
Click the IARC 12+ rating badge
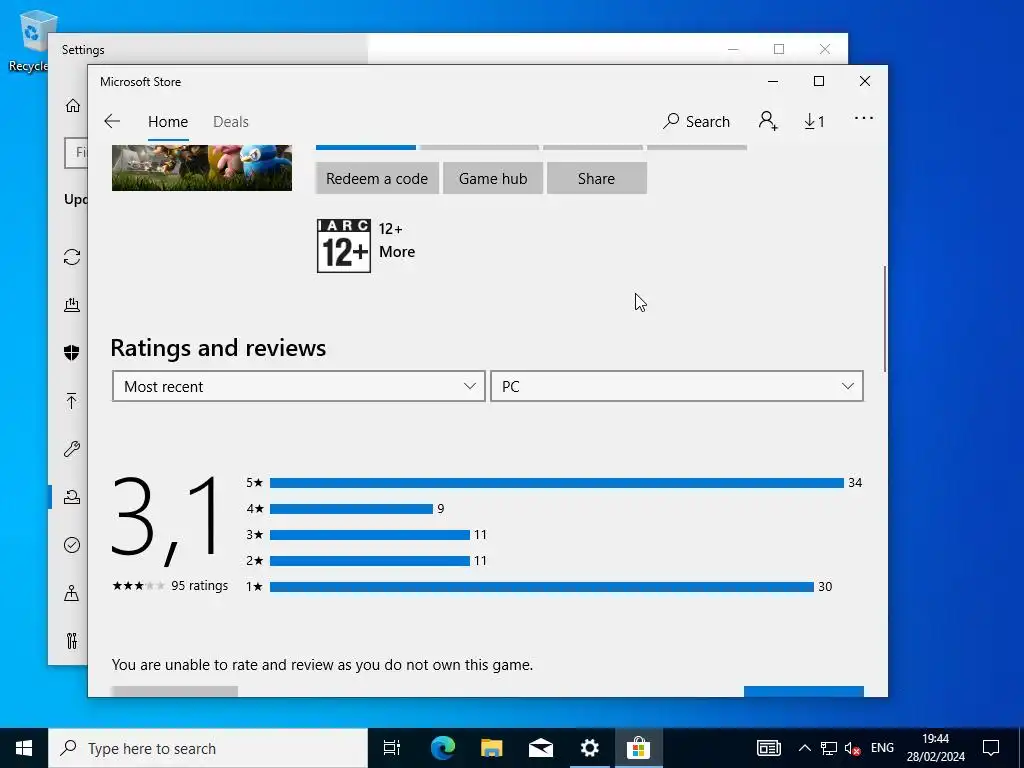click(x=344, y=246)
